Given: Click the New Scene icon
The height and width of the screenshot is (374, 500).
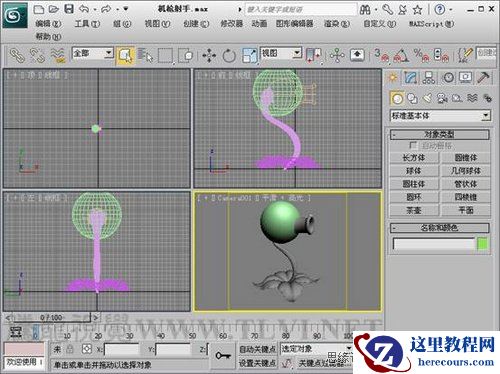Looking at the screenshot, I should pyautogui.click(x=39, y=9).
